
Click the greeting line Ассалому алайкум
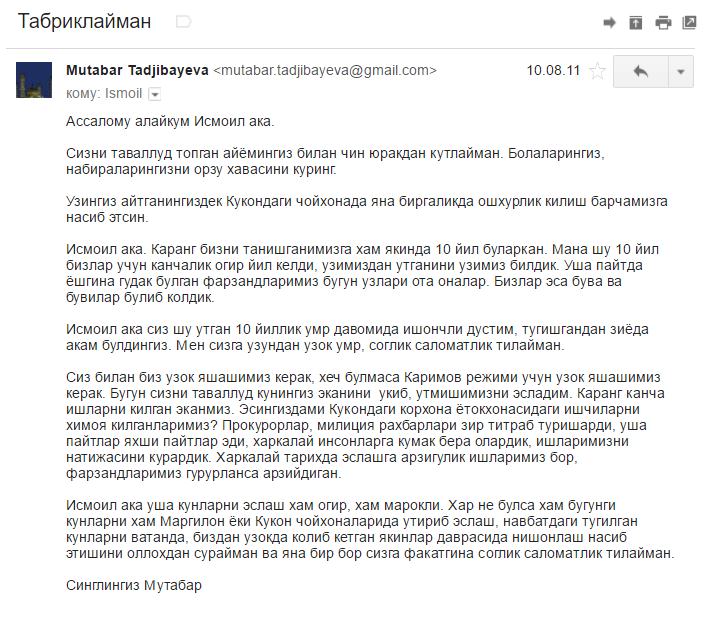point(169,122)
